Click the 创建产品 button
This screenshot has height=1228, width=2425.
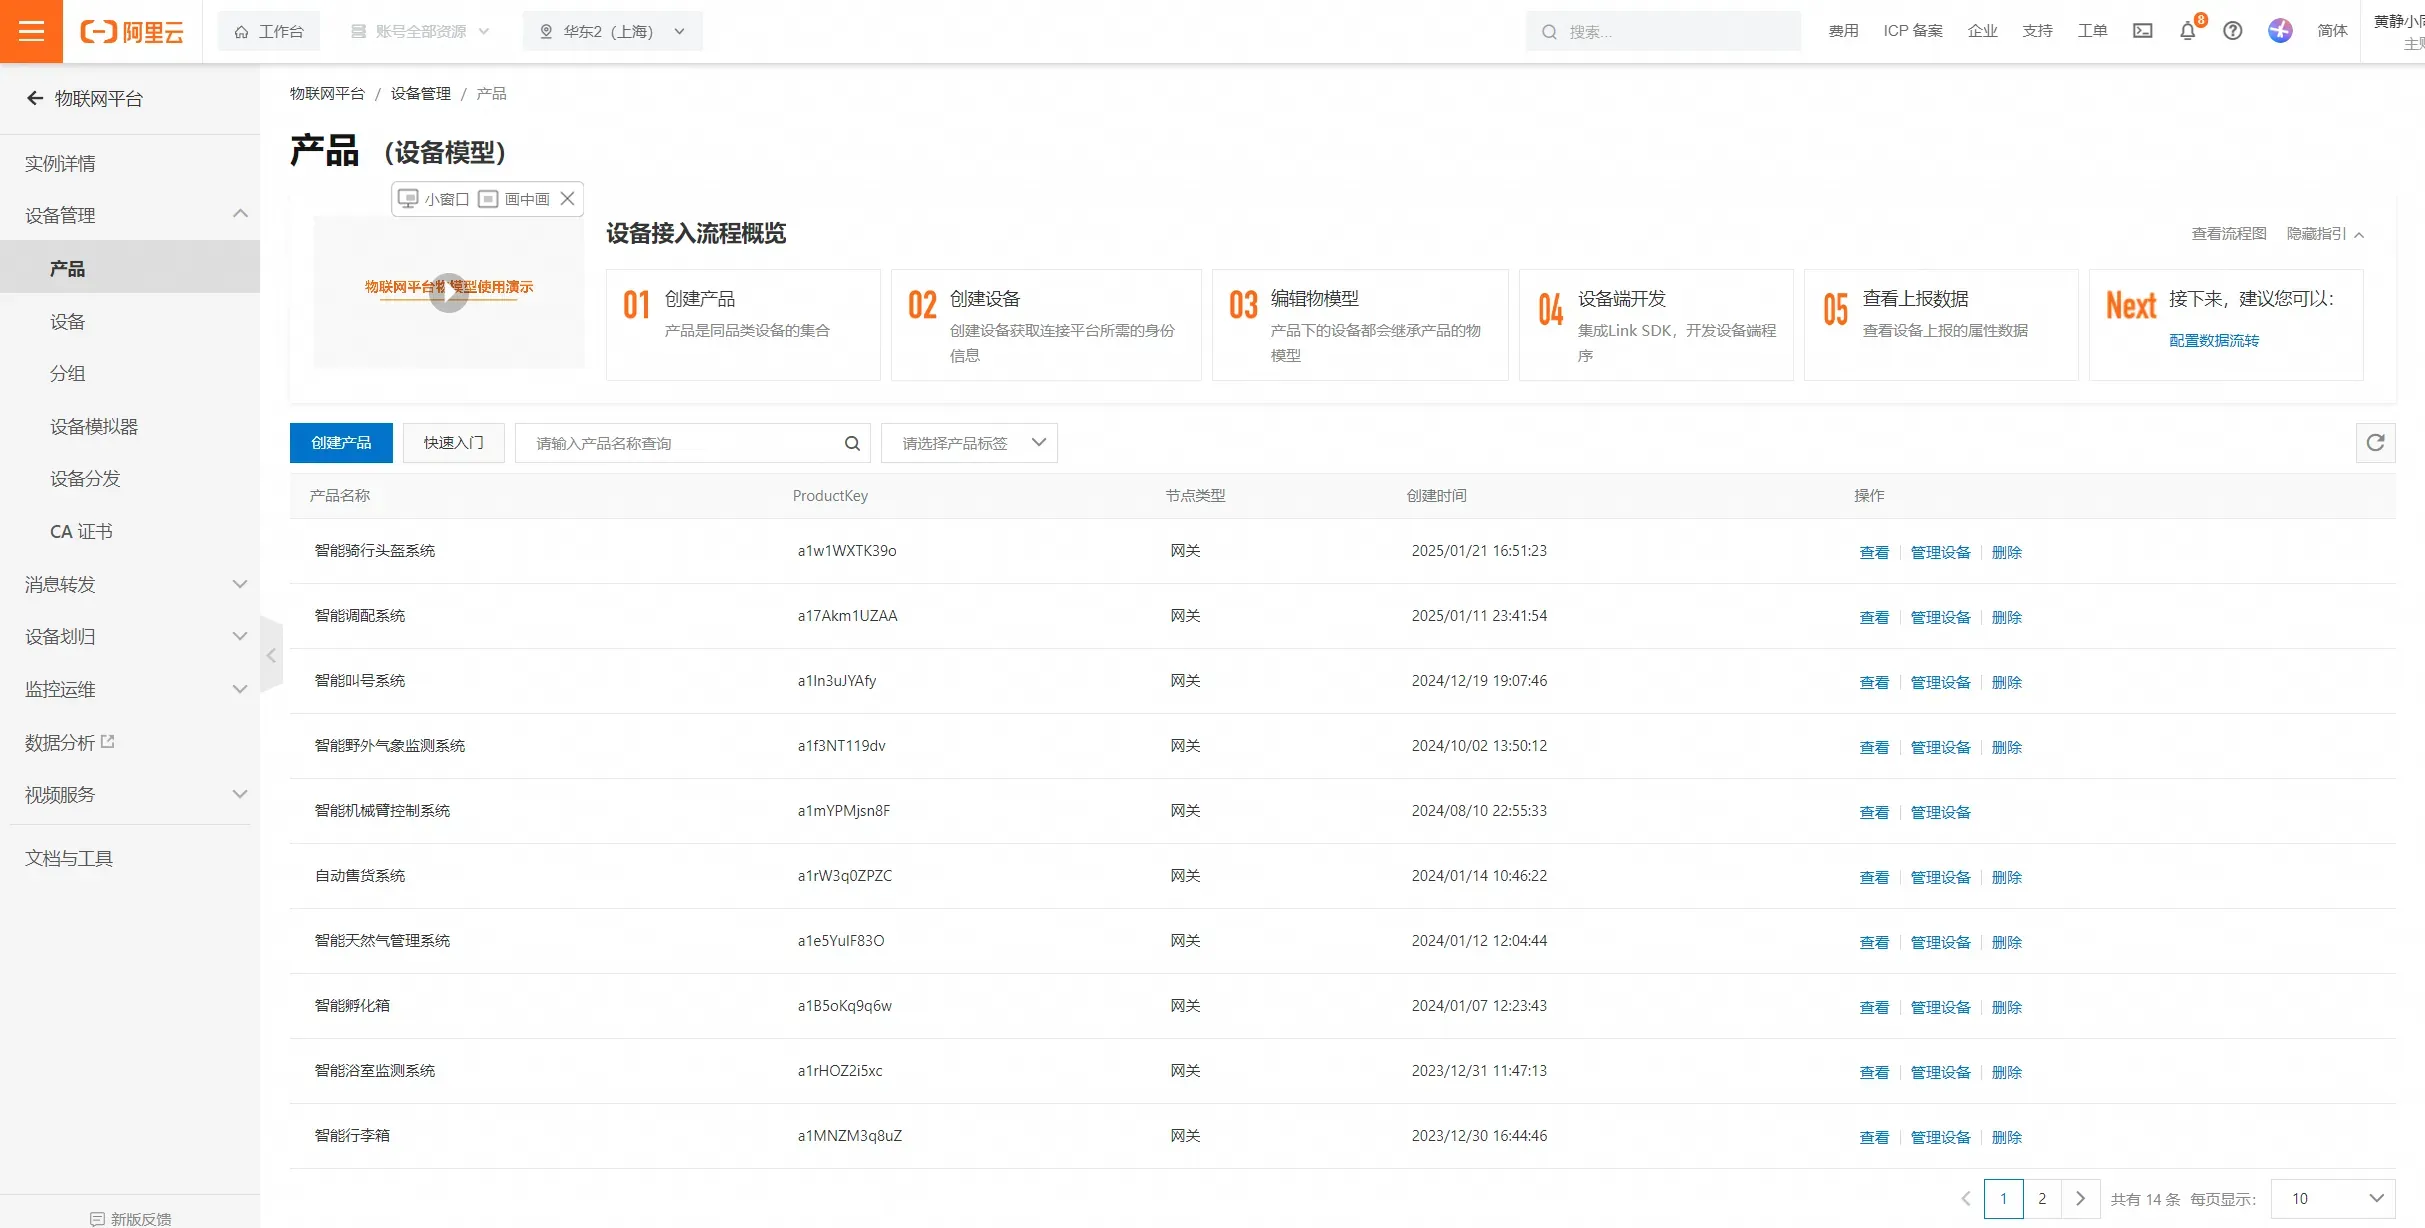coord(341,443)
